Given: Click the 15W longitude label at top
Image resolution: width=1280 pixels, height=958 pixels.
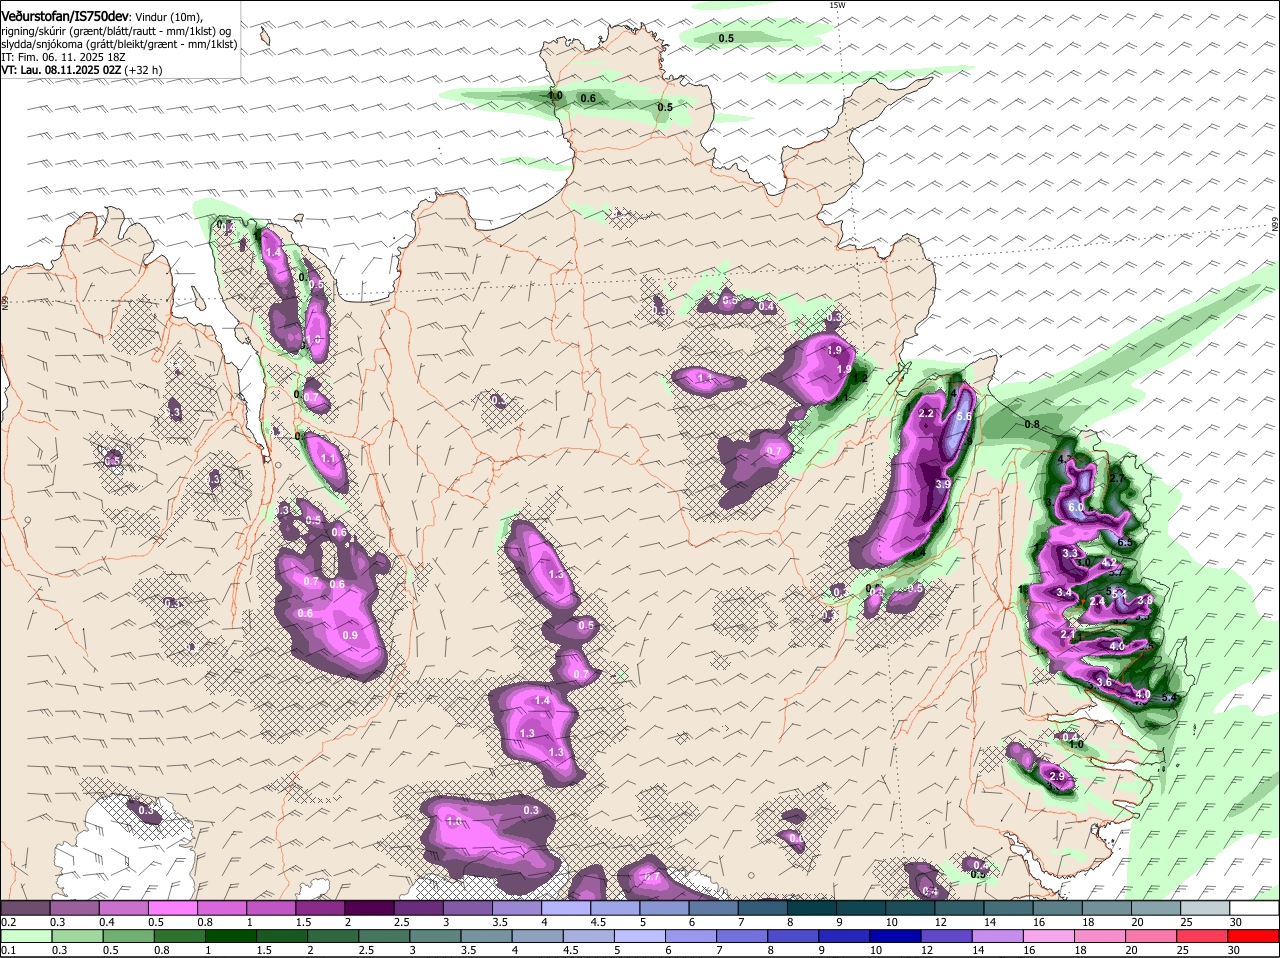Looking at the screenshot, I should pyautogui.click(x=837, y=5).
